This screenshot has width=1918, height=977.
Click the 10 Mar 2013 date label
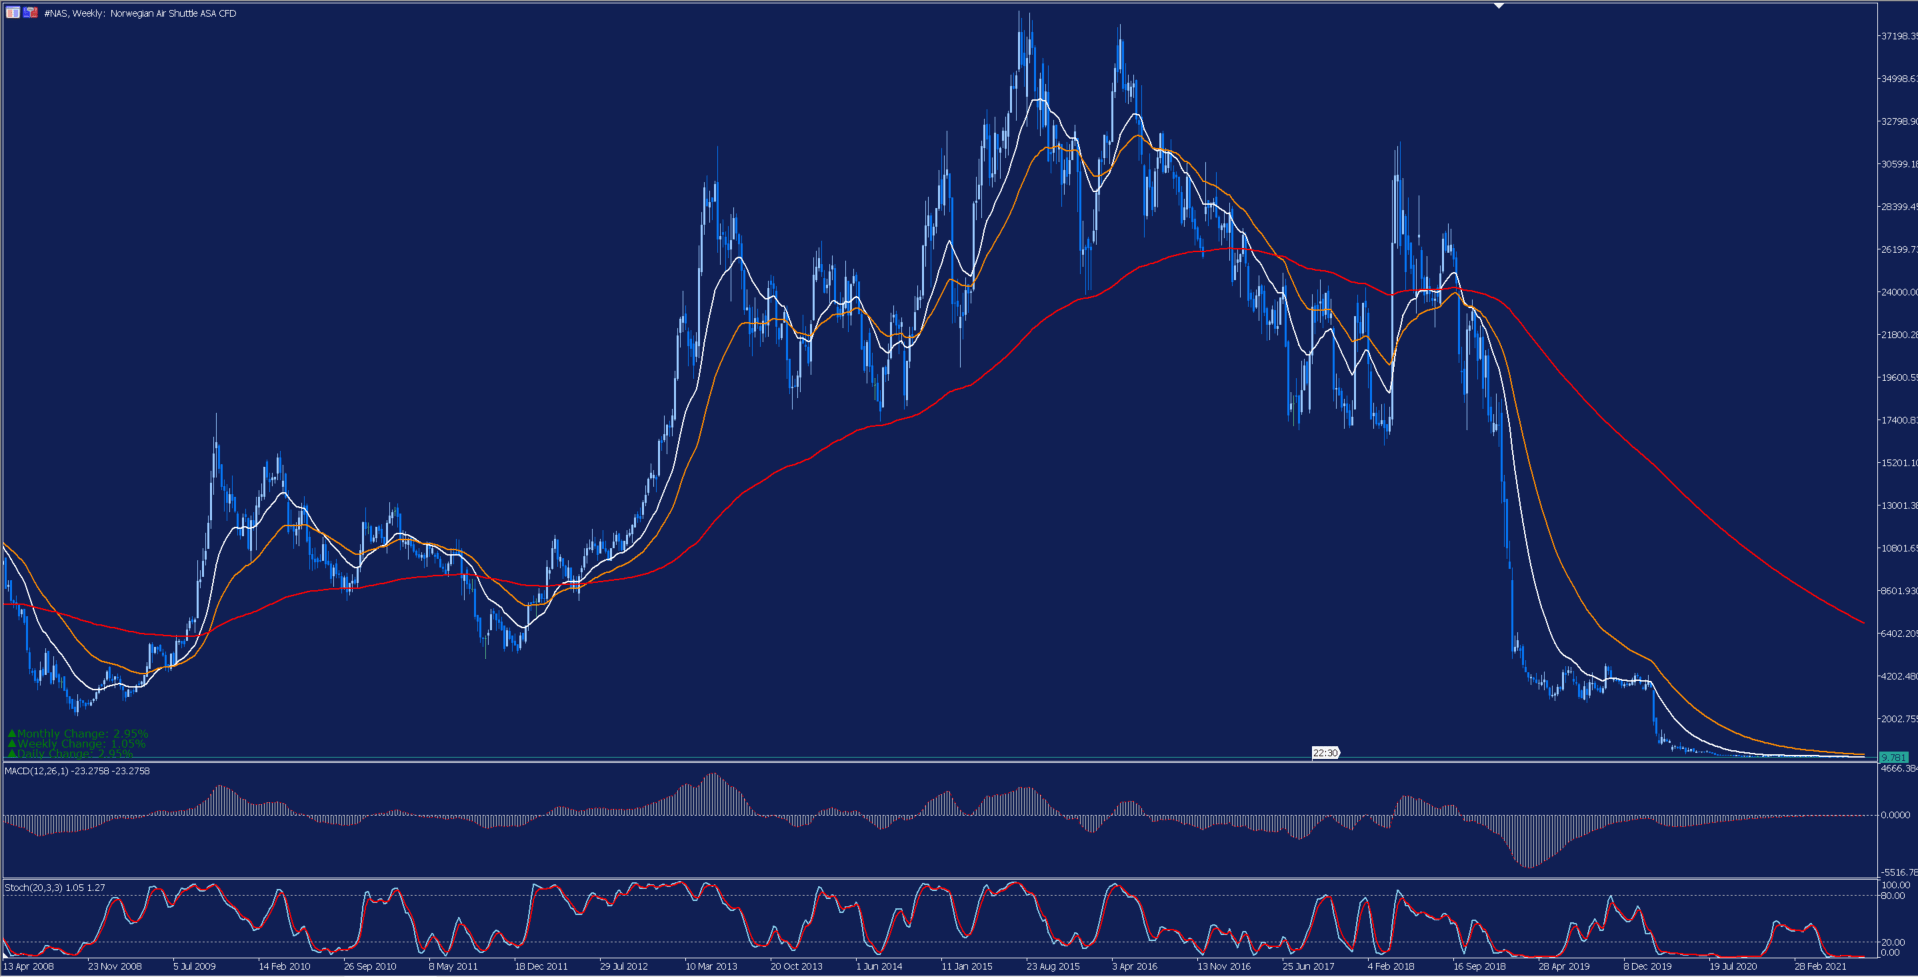[x=711, y=967]
